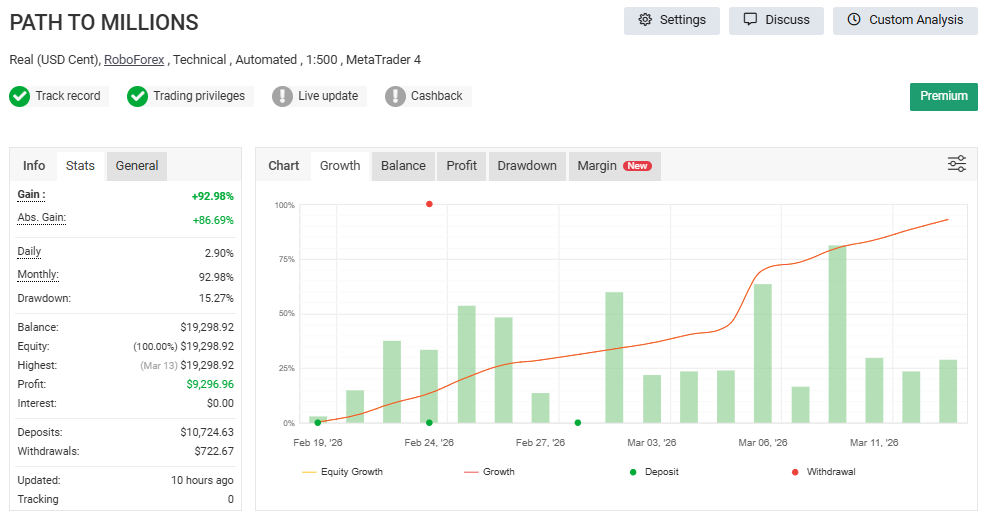Open the RoboForex broker link
Image resolution: width=989 pixels, height=513 pixels.
[x=134, y=60]
